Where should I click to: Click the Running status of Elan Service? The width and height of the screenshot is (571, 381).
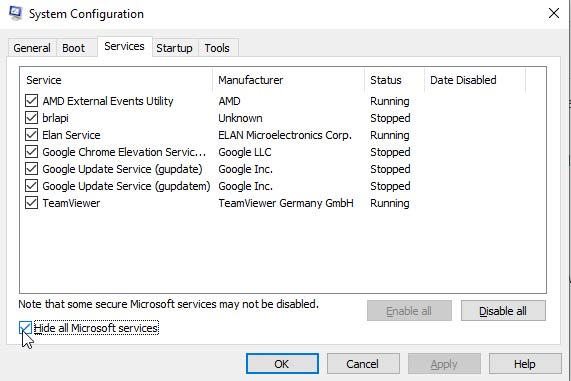pyautogui.click(x=390, y=135)
